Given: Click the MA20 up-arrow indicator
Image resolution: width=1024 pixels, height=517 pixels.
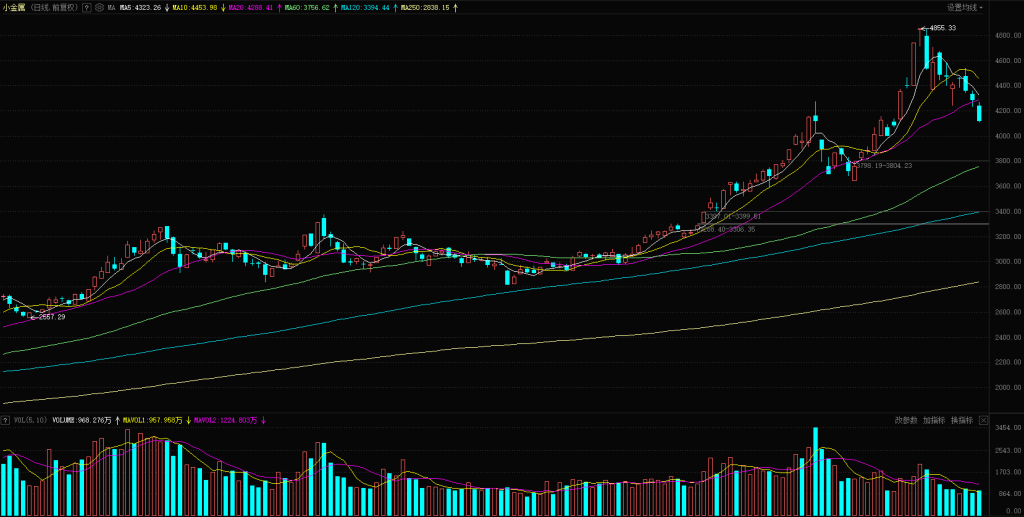Looking at the screenshot, I should (278, 7).
